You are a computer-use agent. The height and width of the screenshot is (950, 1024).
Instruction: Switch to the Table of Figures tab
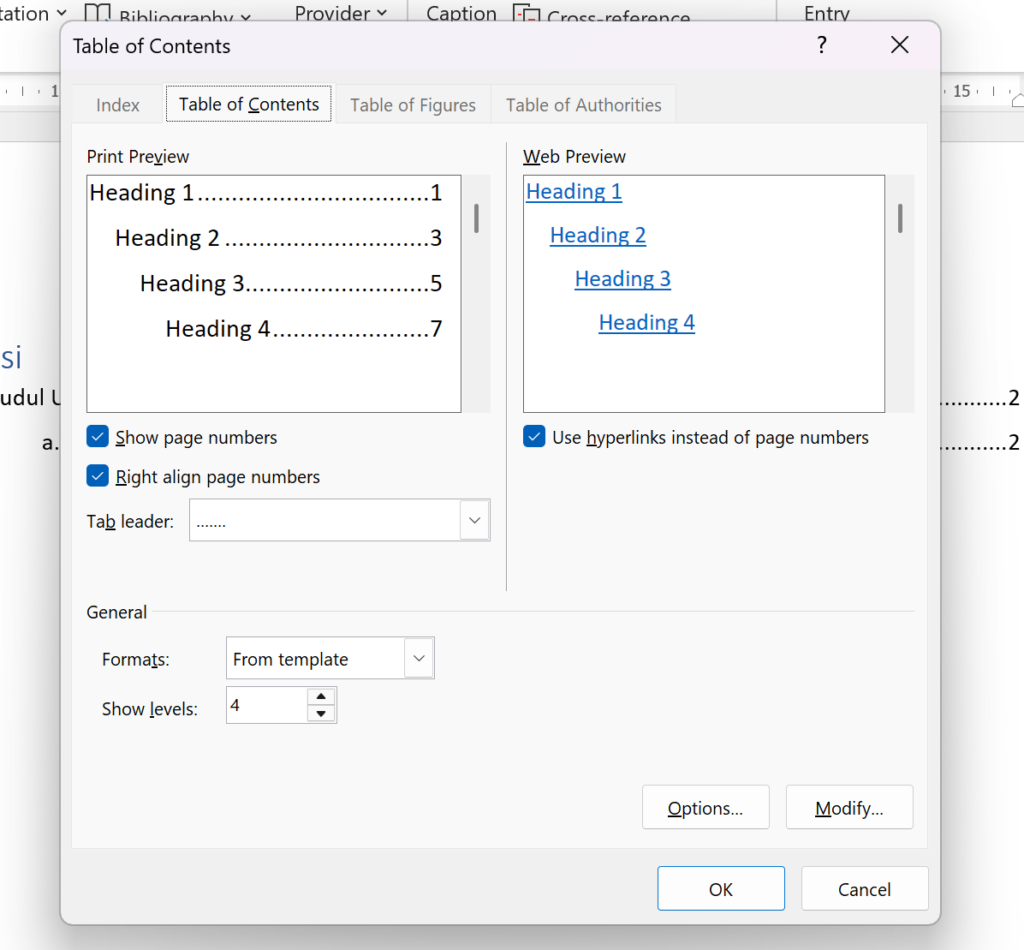tap(413, 104)
